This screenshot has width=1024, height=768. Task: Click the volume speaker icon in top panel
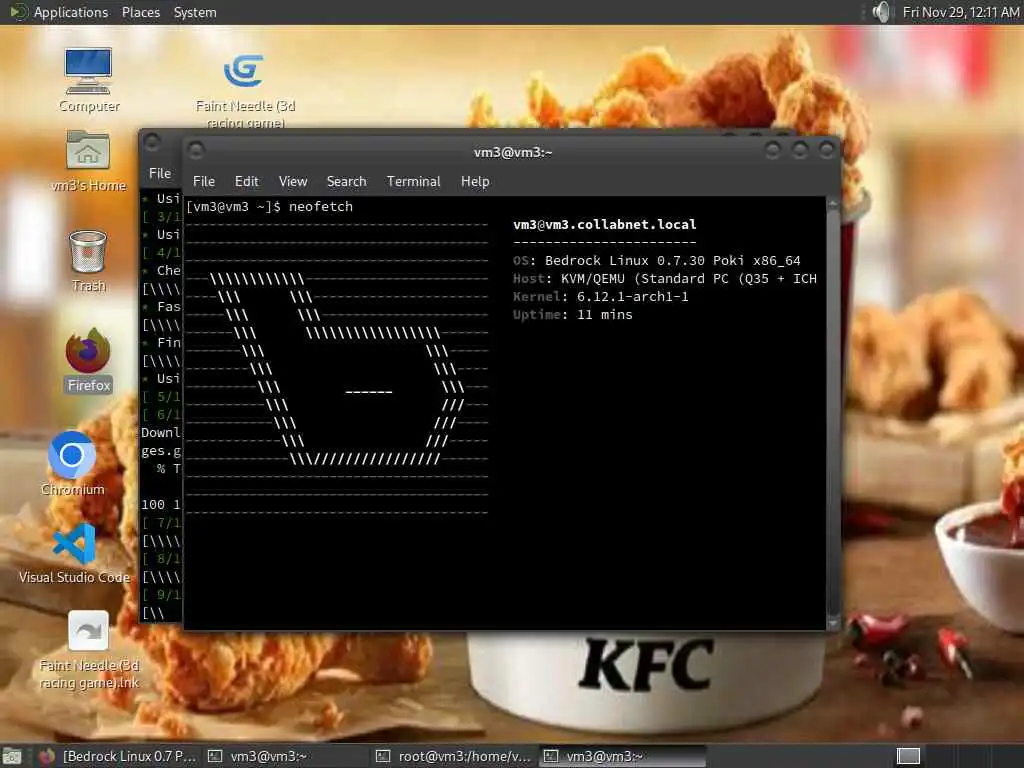coord(881,12)
